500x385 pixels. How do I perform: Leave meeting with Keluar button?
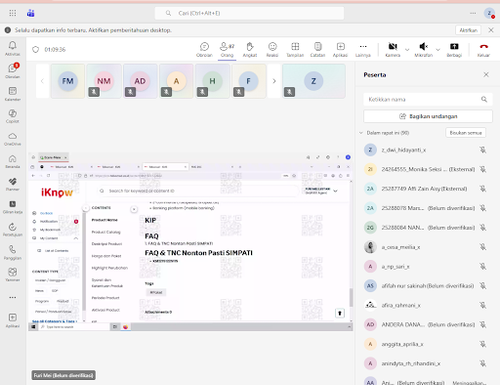483,49
